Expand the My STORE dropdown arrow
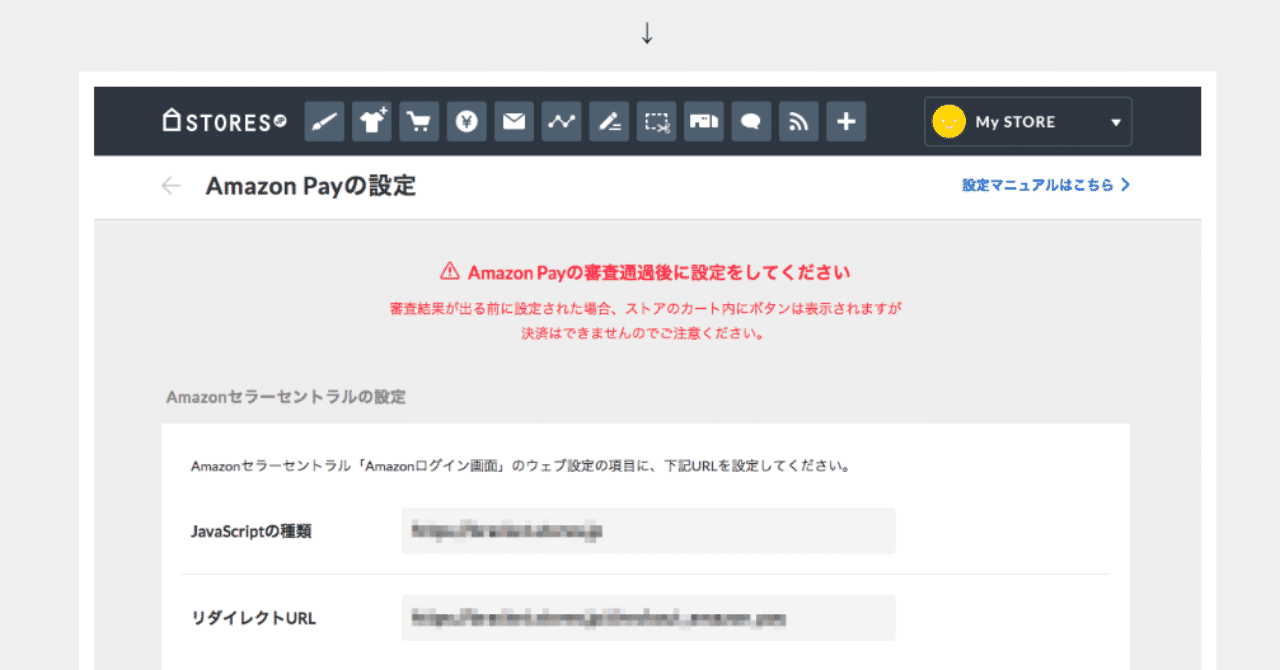This screenshot has height=670, width=1280. [x=1116, y=122]
